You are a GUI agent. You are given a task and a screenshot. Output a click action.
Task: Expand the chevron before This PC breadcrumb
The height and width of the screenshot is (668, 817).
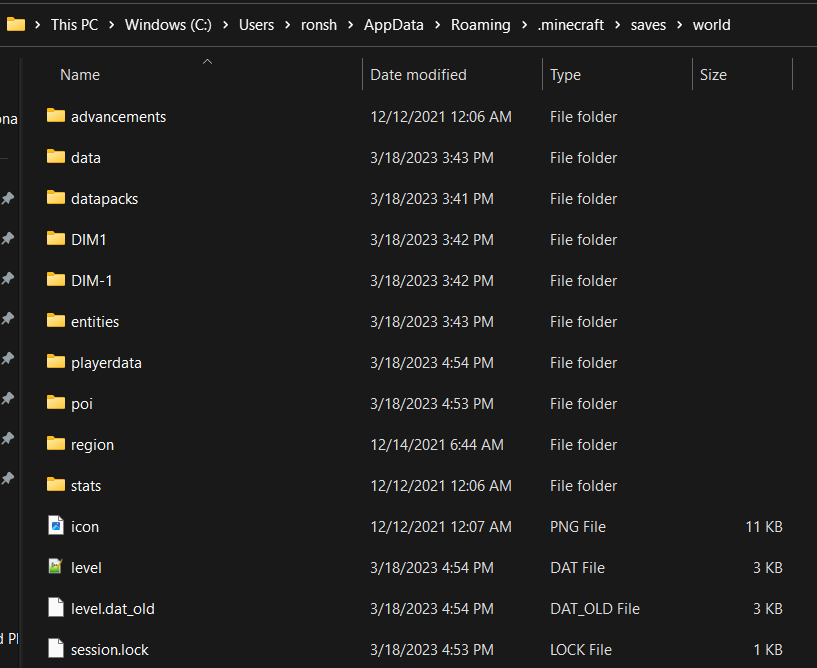point(37,25)
